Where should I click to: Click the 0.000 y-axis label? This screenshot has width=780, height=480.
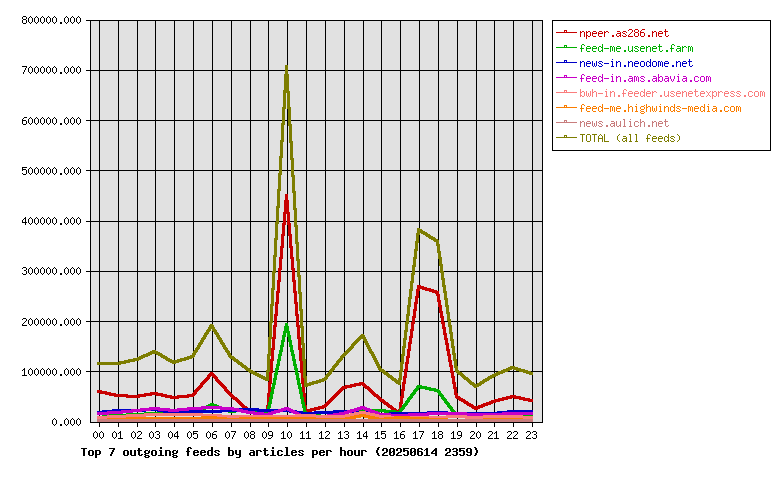click(x=66, y=422)
